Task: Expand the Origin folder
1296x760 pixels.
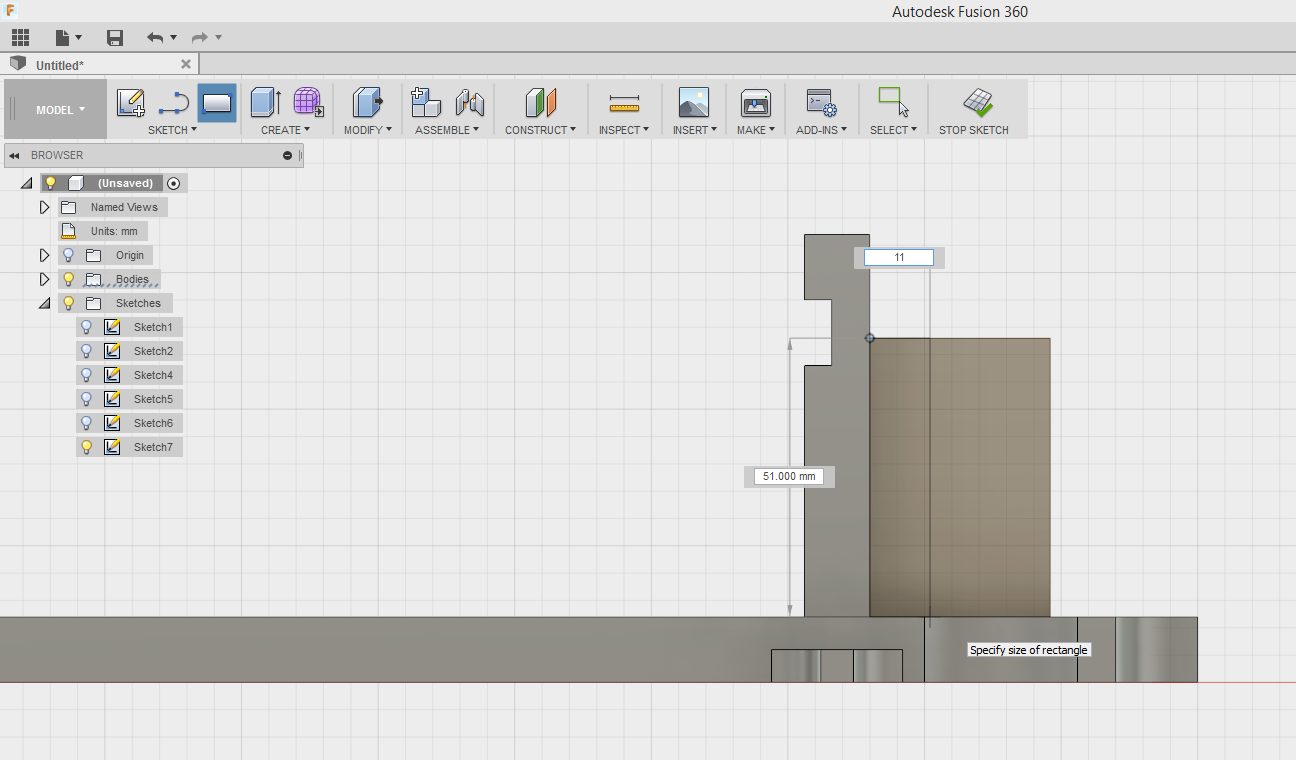Action: 44,255
